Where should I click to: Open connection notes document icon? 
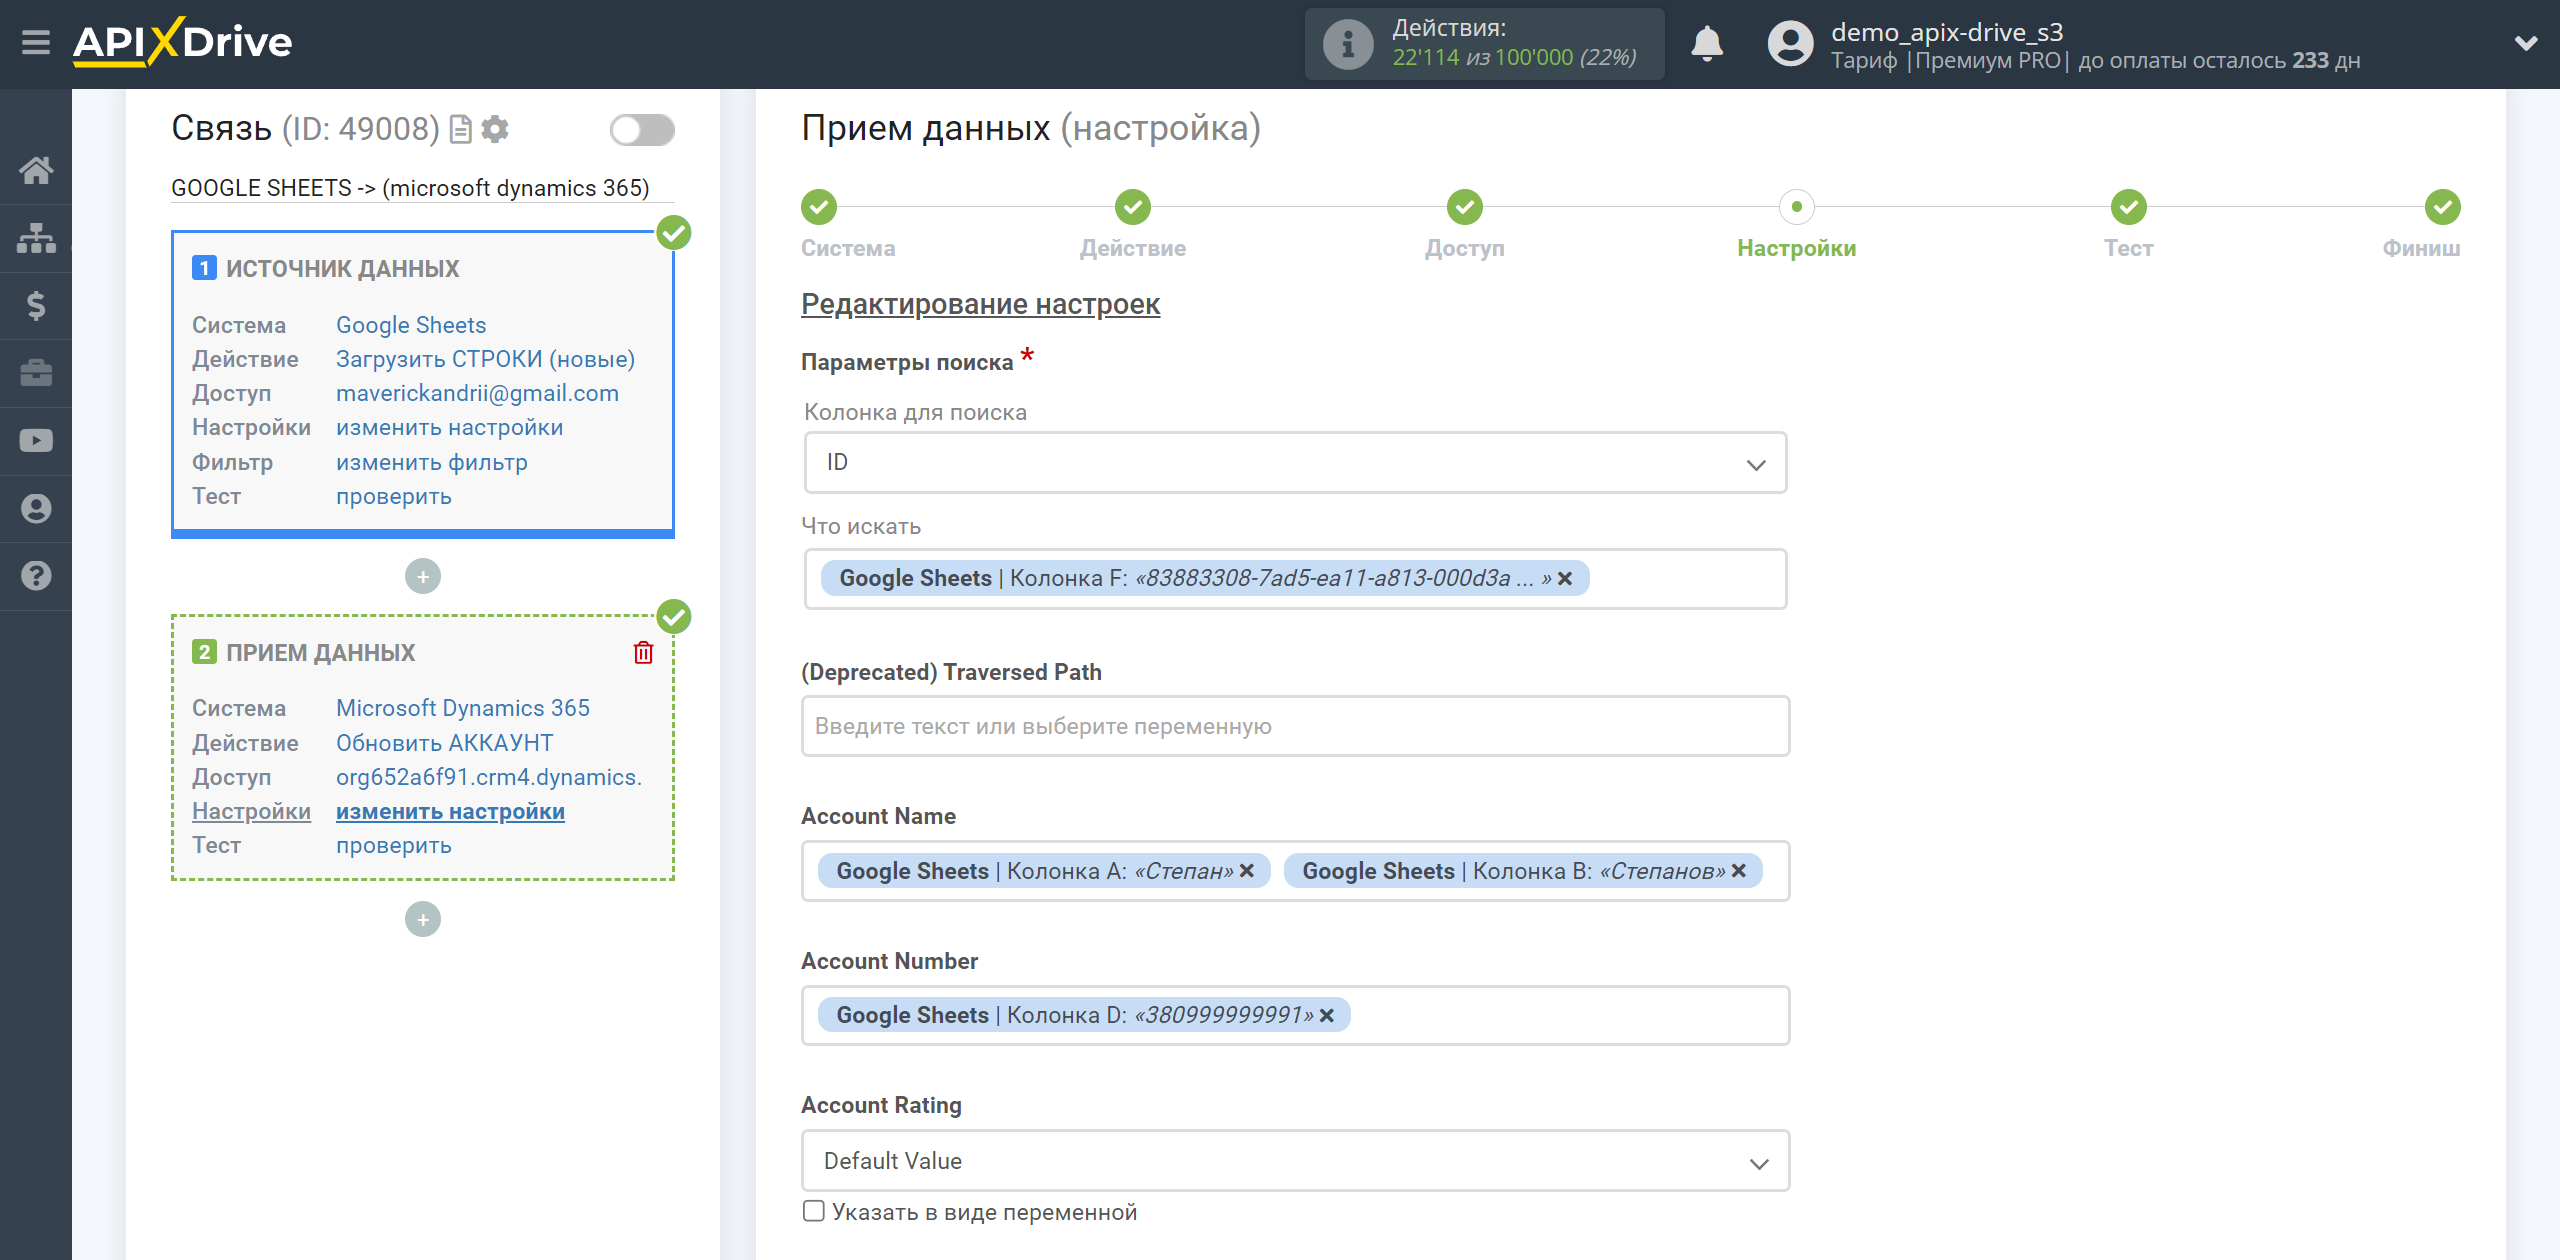coord(460,130)
